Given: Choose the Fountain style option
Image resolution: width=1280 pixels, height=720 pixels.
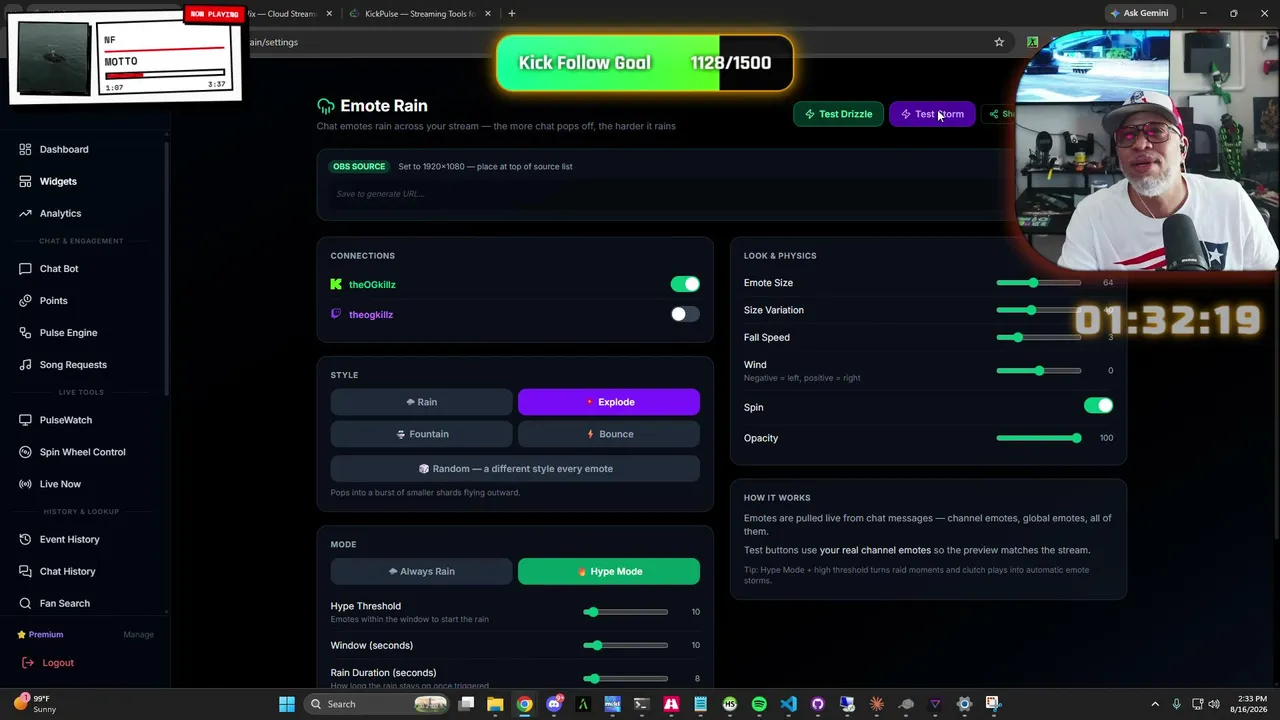Looking at the screenshot, I should (x=422, y=434).
